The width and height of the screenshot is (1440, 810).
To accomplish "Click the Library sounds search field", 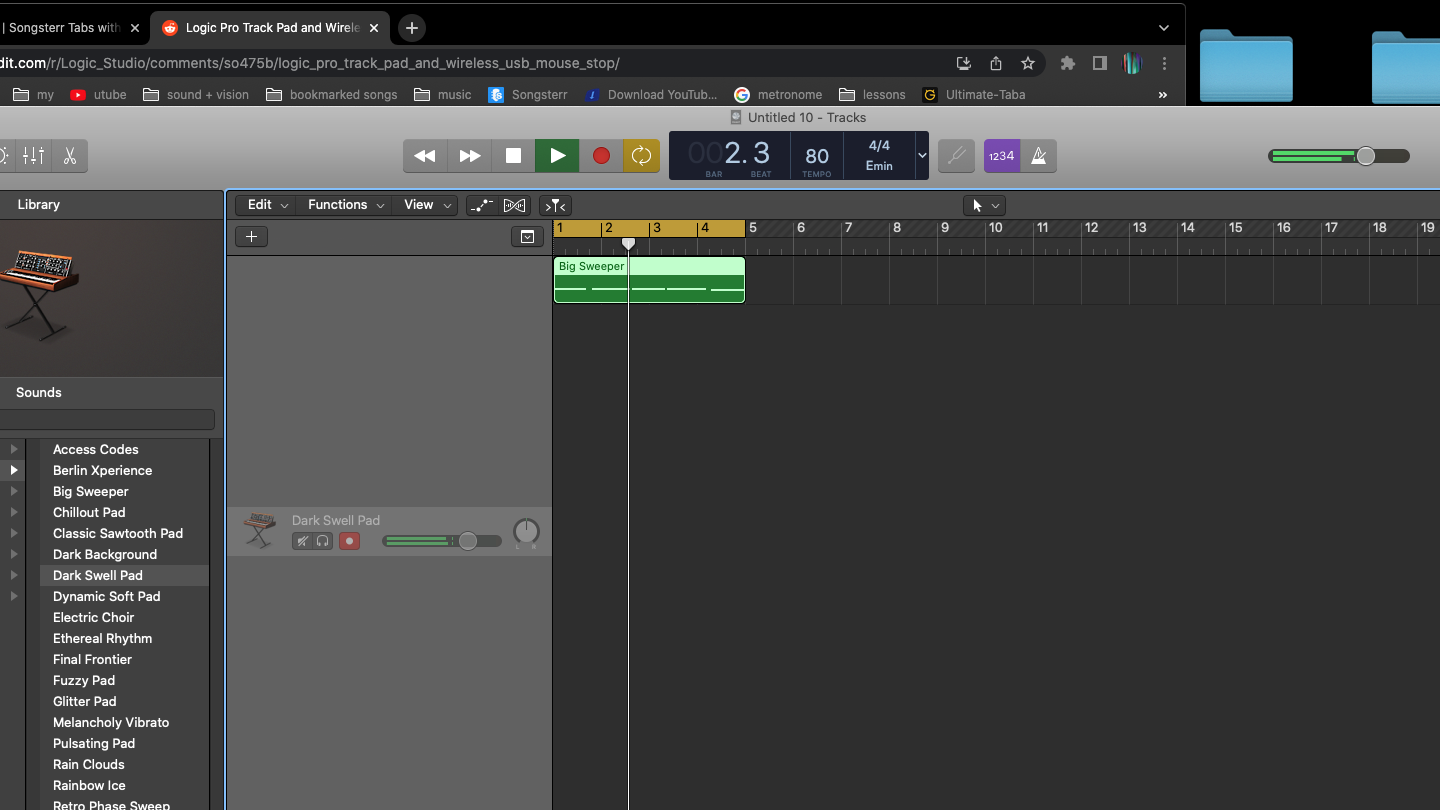I will [x=107, y=420].
